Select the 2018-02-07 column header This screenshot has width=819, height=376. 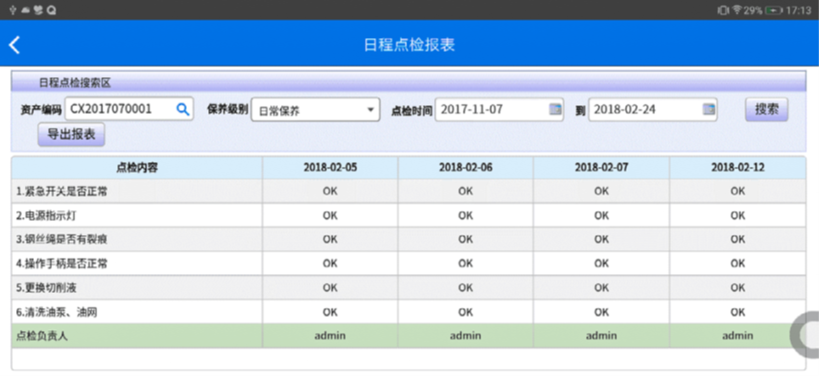click(x=601, y=168)
